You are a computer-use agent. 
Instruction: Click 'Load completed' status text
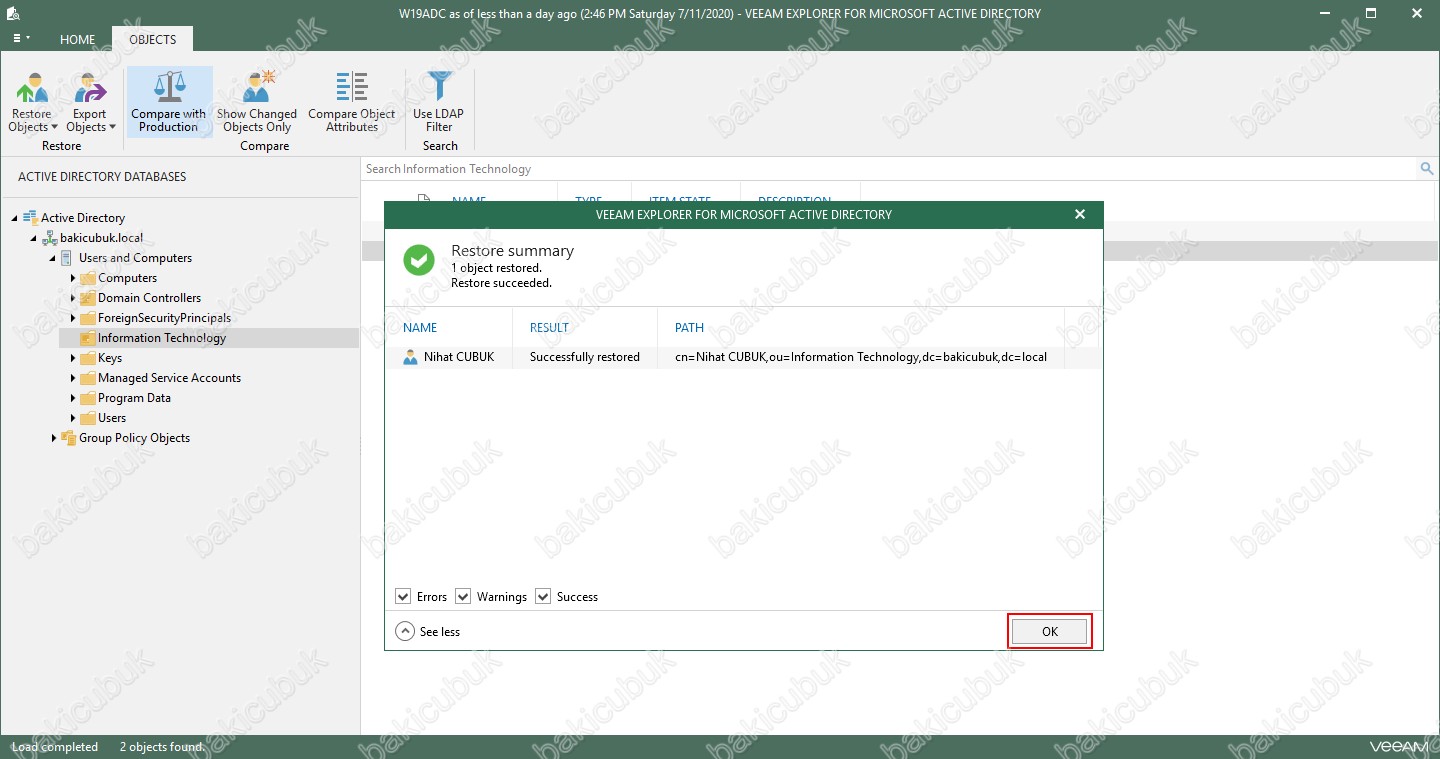pyautogui.click(x=55, y=747)
